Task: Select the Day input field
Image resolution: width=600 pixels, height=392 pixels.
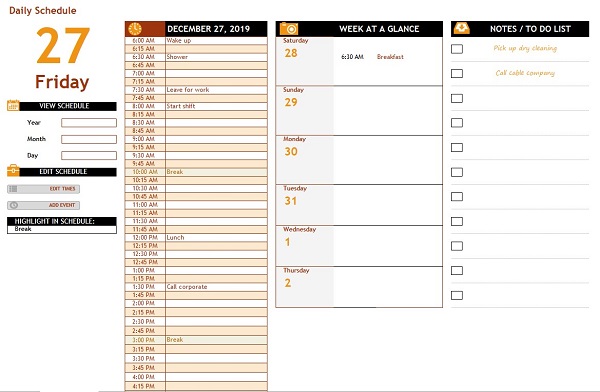Action: [89, 155]
